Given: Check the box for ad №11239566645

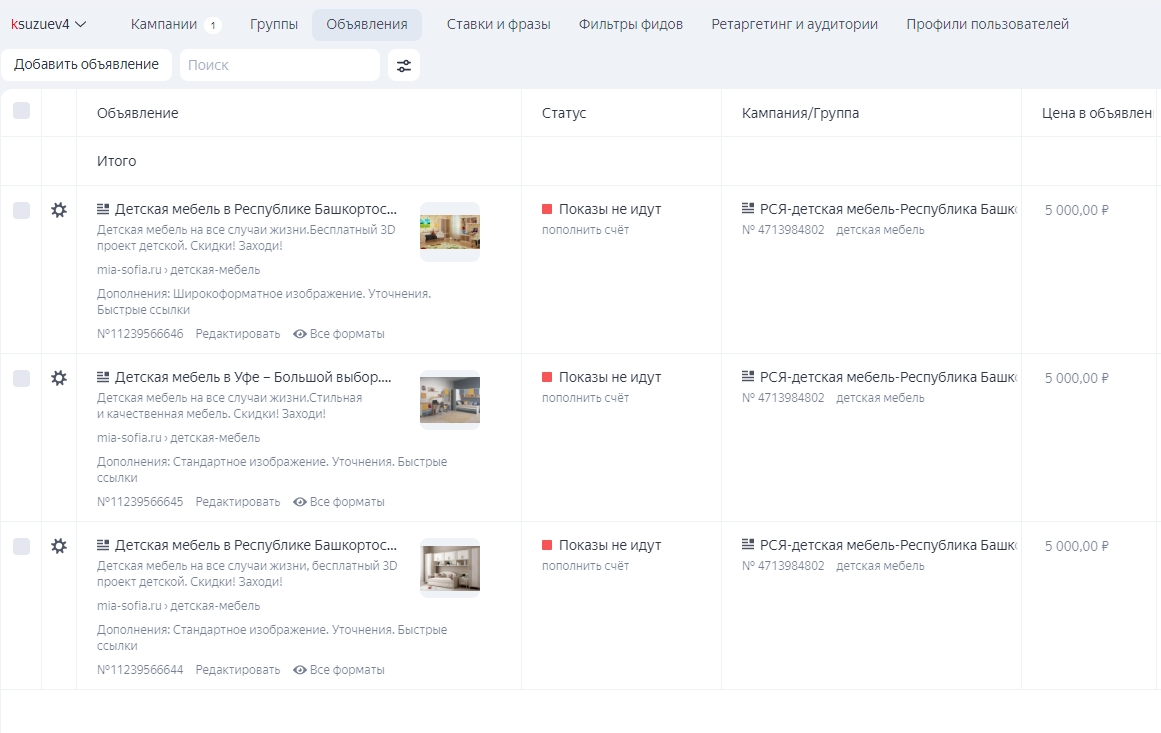Looking at the screenshot, I should [x=21, y=378].
